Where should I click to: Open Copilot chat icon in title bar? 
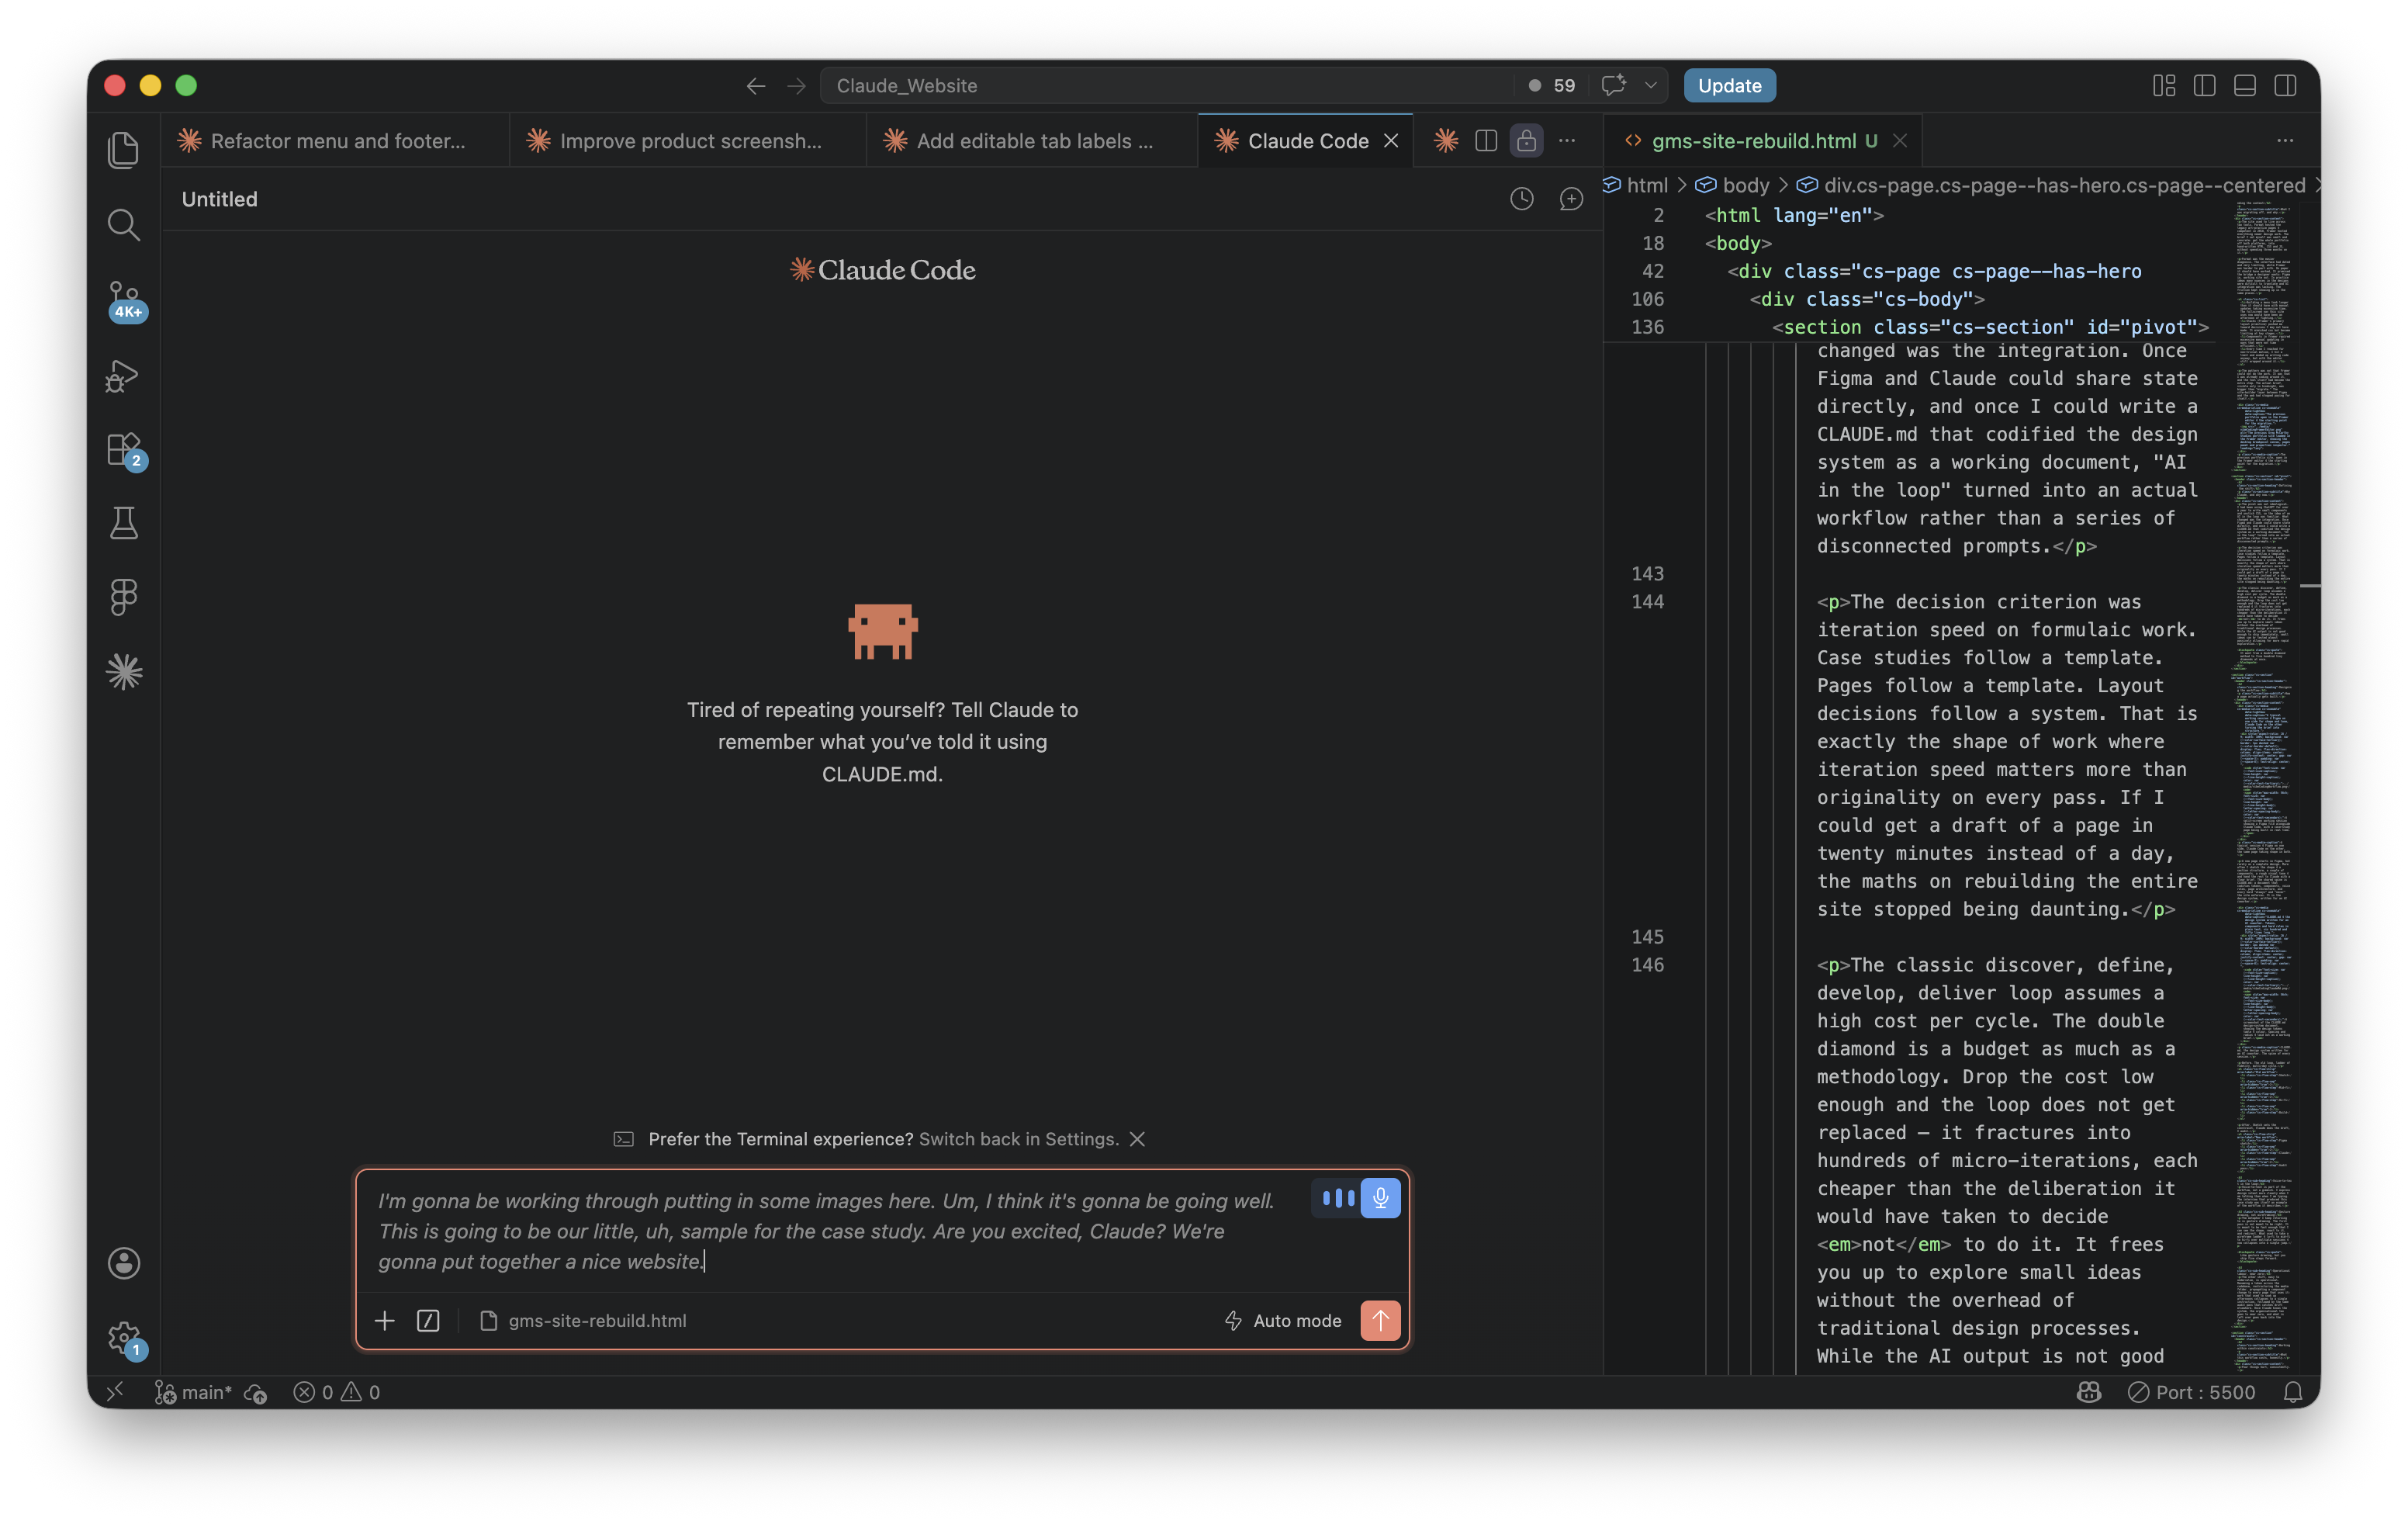pos(1613,86)
